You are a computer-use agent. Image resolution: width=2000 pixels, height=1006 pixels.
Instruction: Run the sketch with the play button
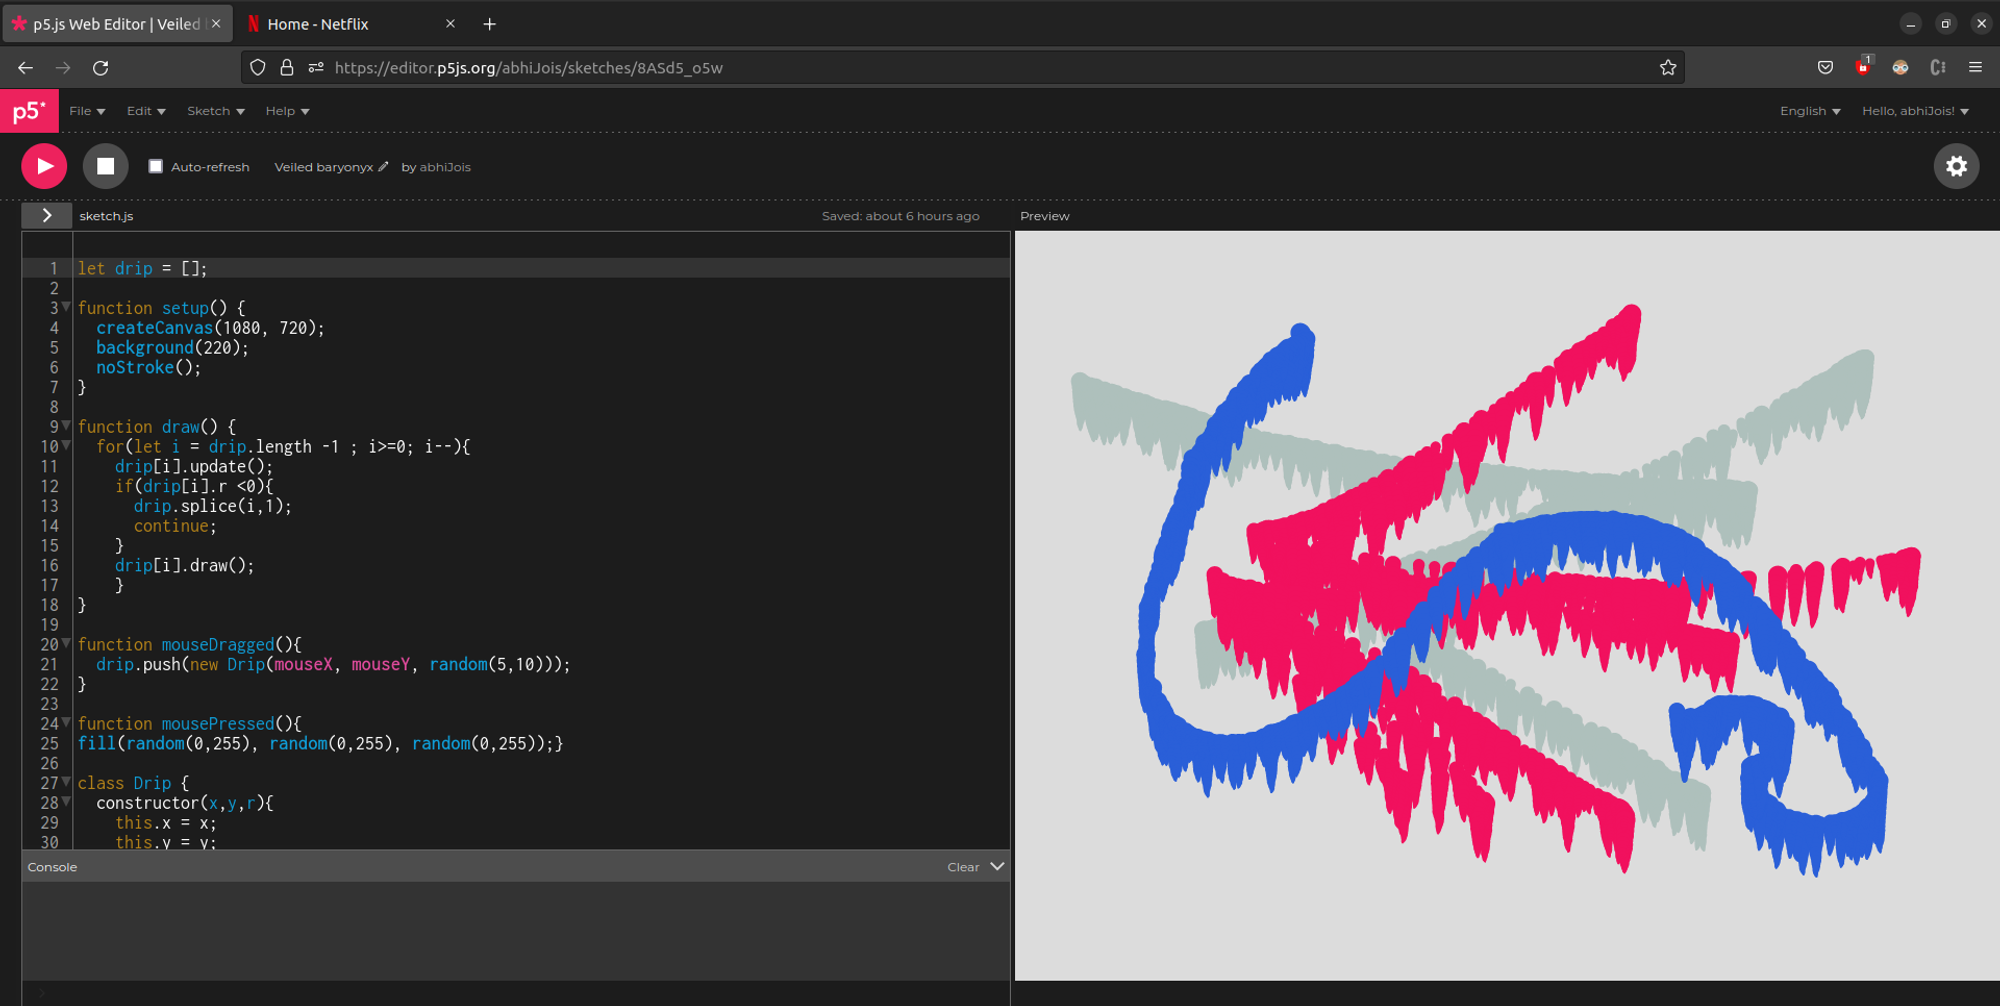pyautogui.click(x=44, y=166)
